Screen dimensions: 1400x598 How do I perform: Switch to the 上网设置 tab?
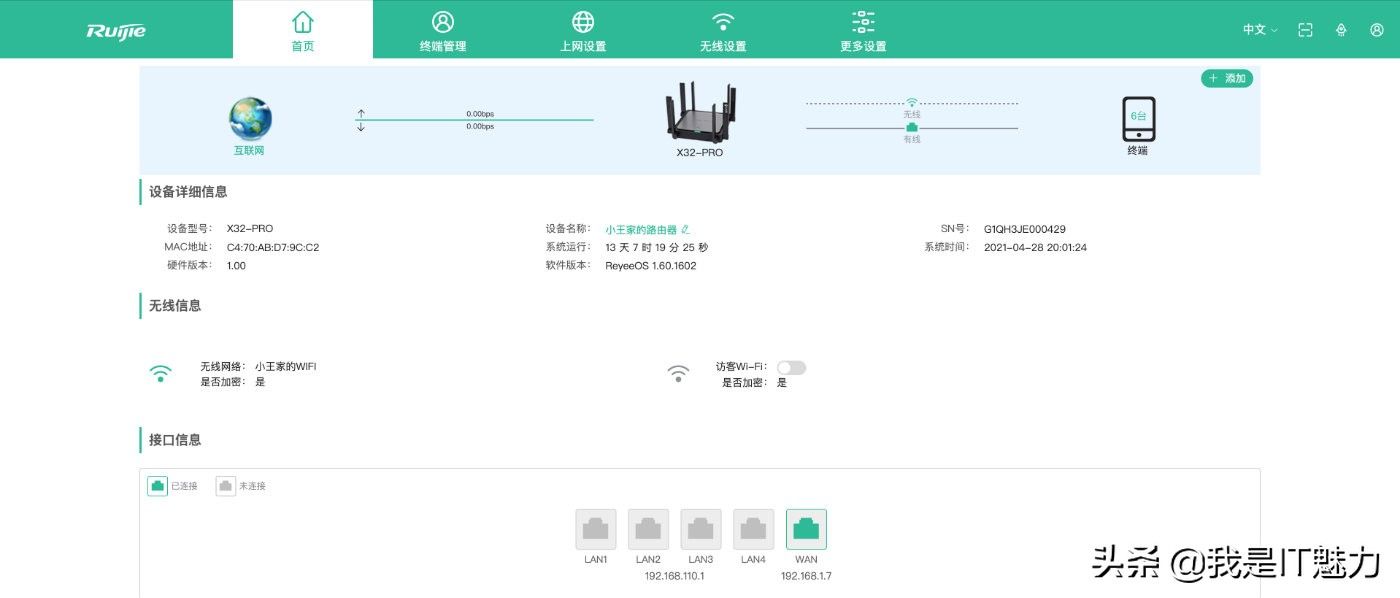point(582,31)
